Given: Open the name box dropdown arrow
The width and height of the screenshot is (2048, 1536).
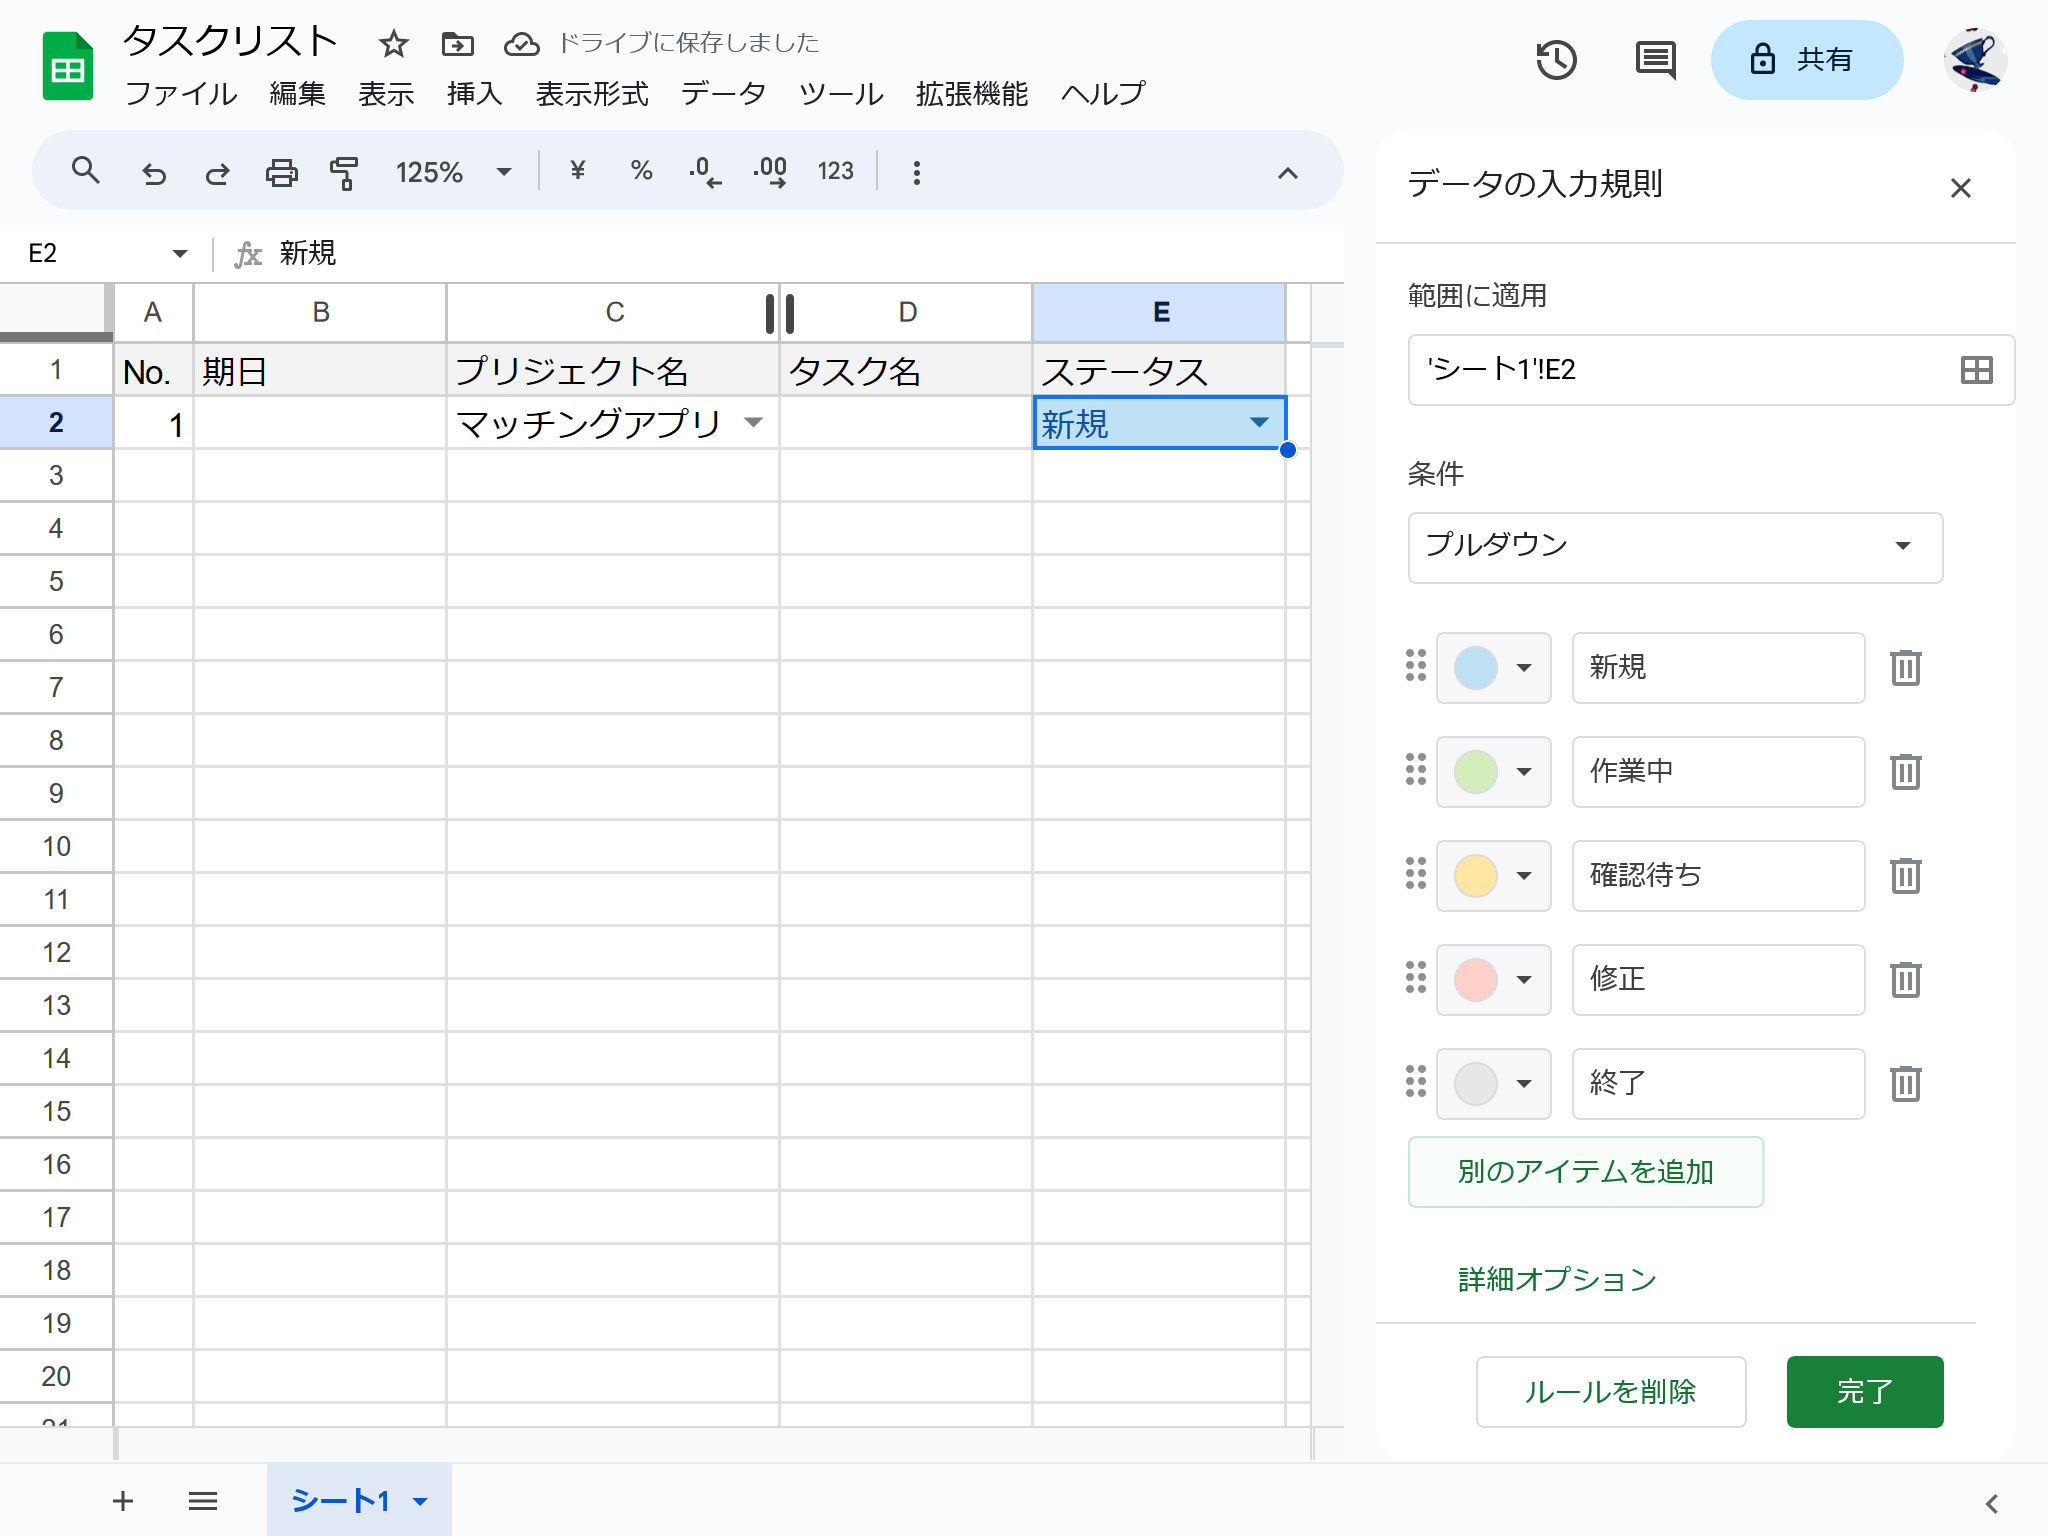Looking at the screenshot, I should pyautogui.click(x=180, y=253).
